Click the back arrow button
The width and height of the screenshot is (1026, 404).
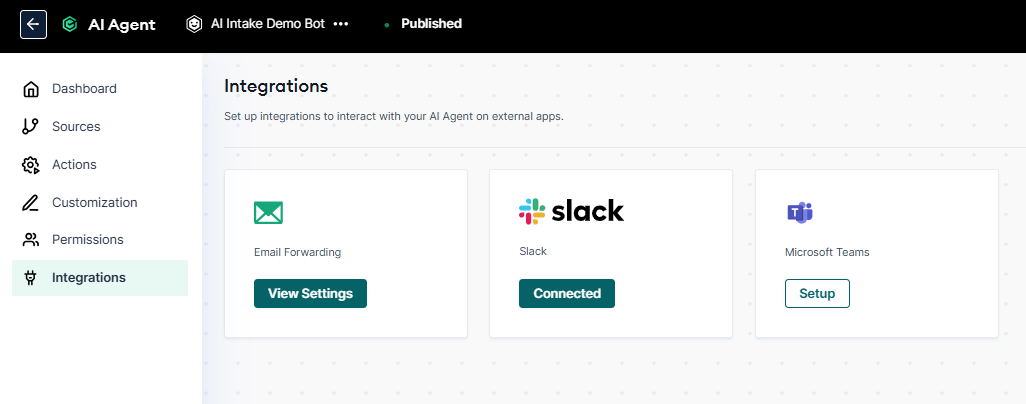[33, 25]
